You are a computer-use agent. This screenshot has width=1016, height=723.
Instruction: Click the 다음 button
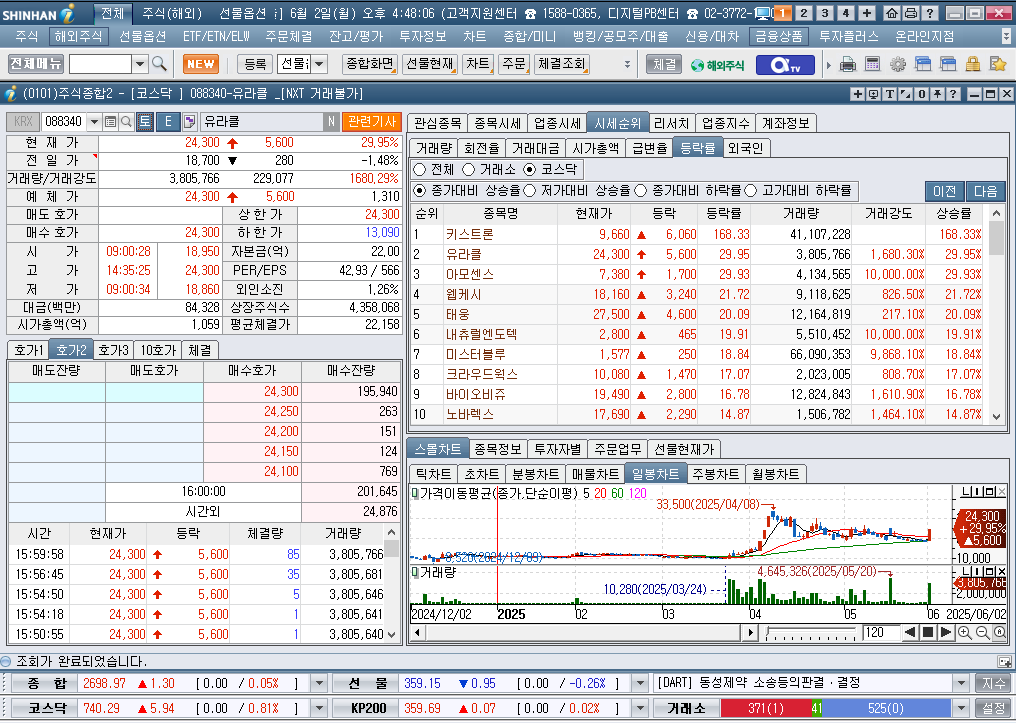(986, 191)
